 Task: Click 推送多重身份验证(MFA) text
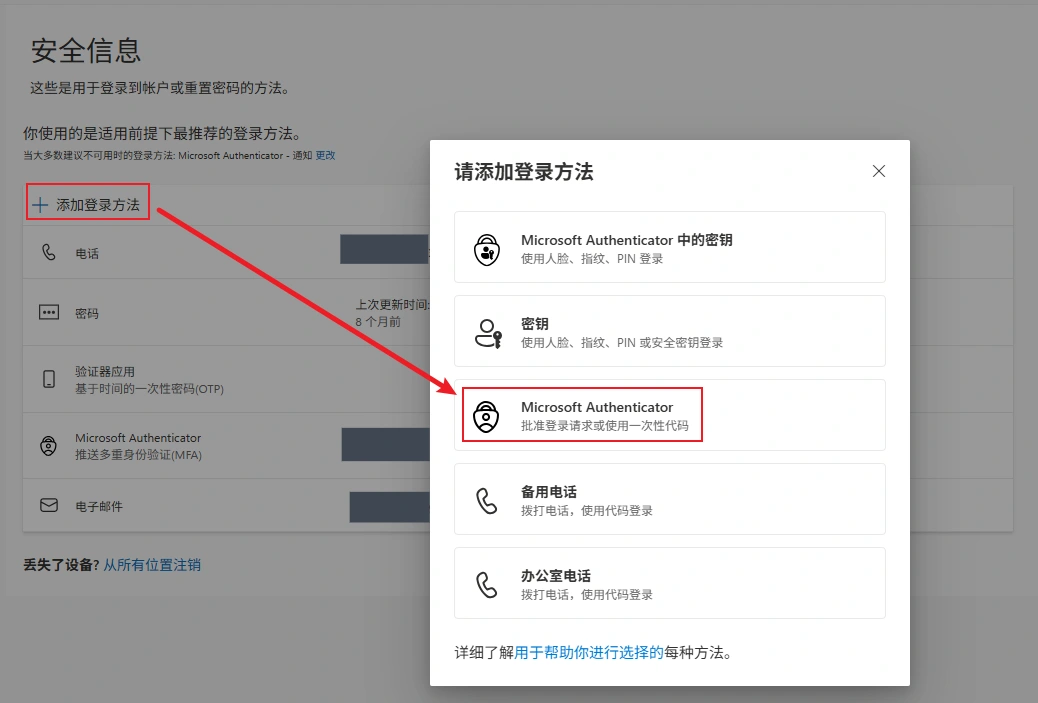click(x=138, y=455)
